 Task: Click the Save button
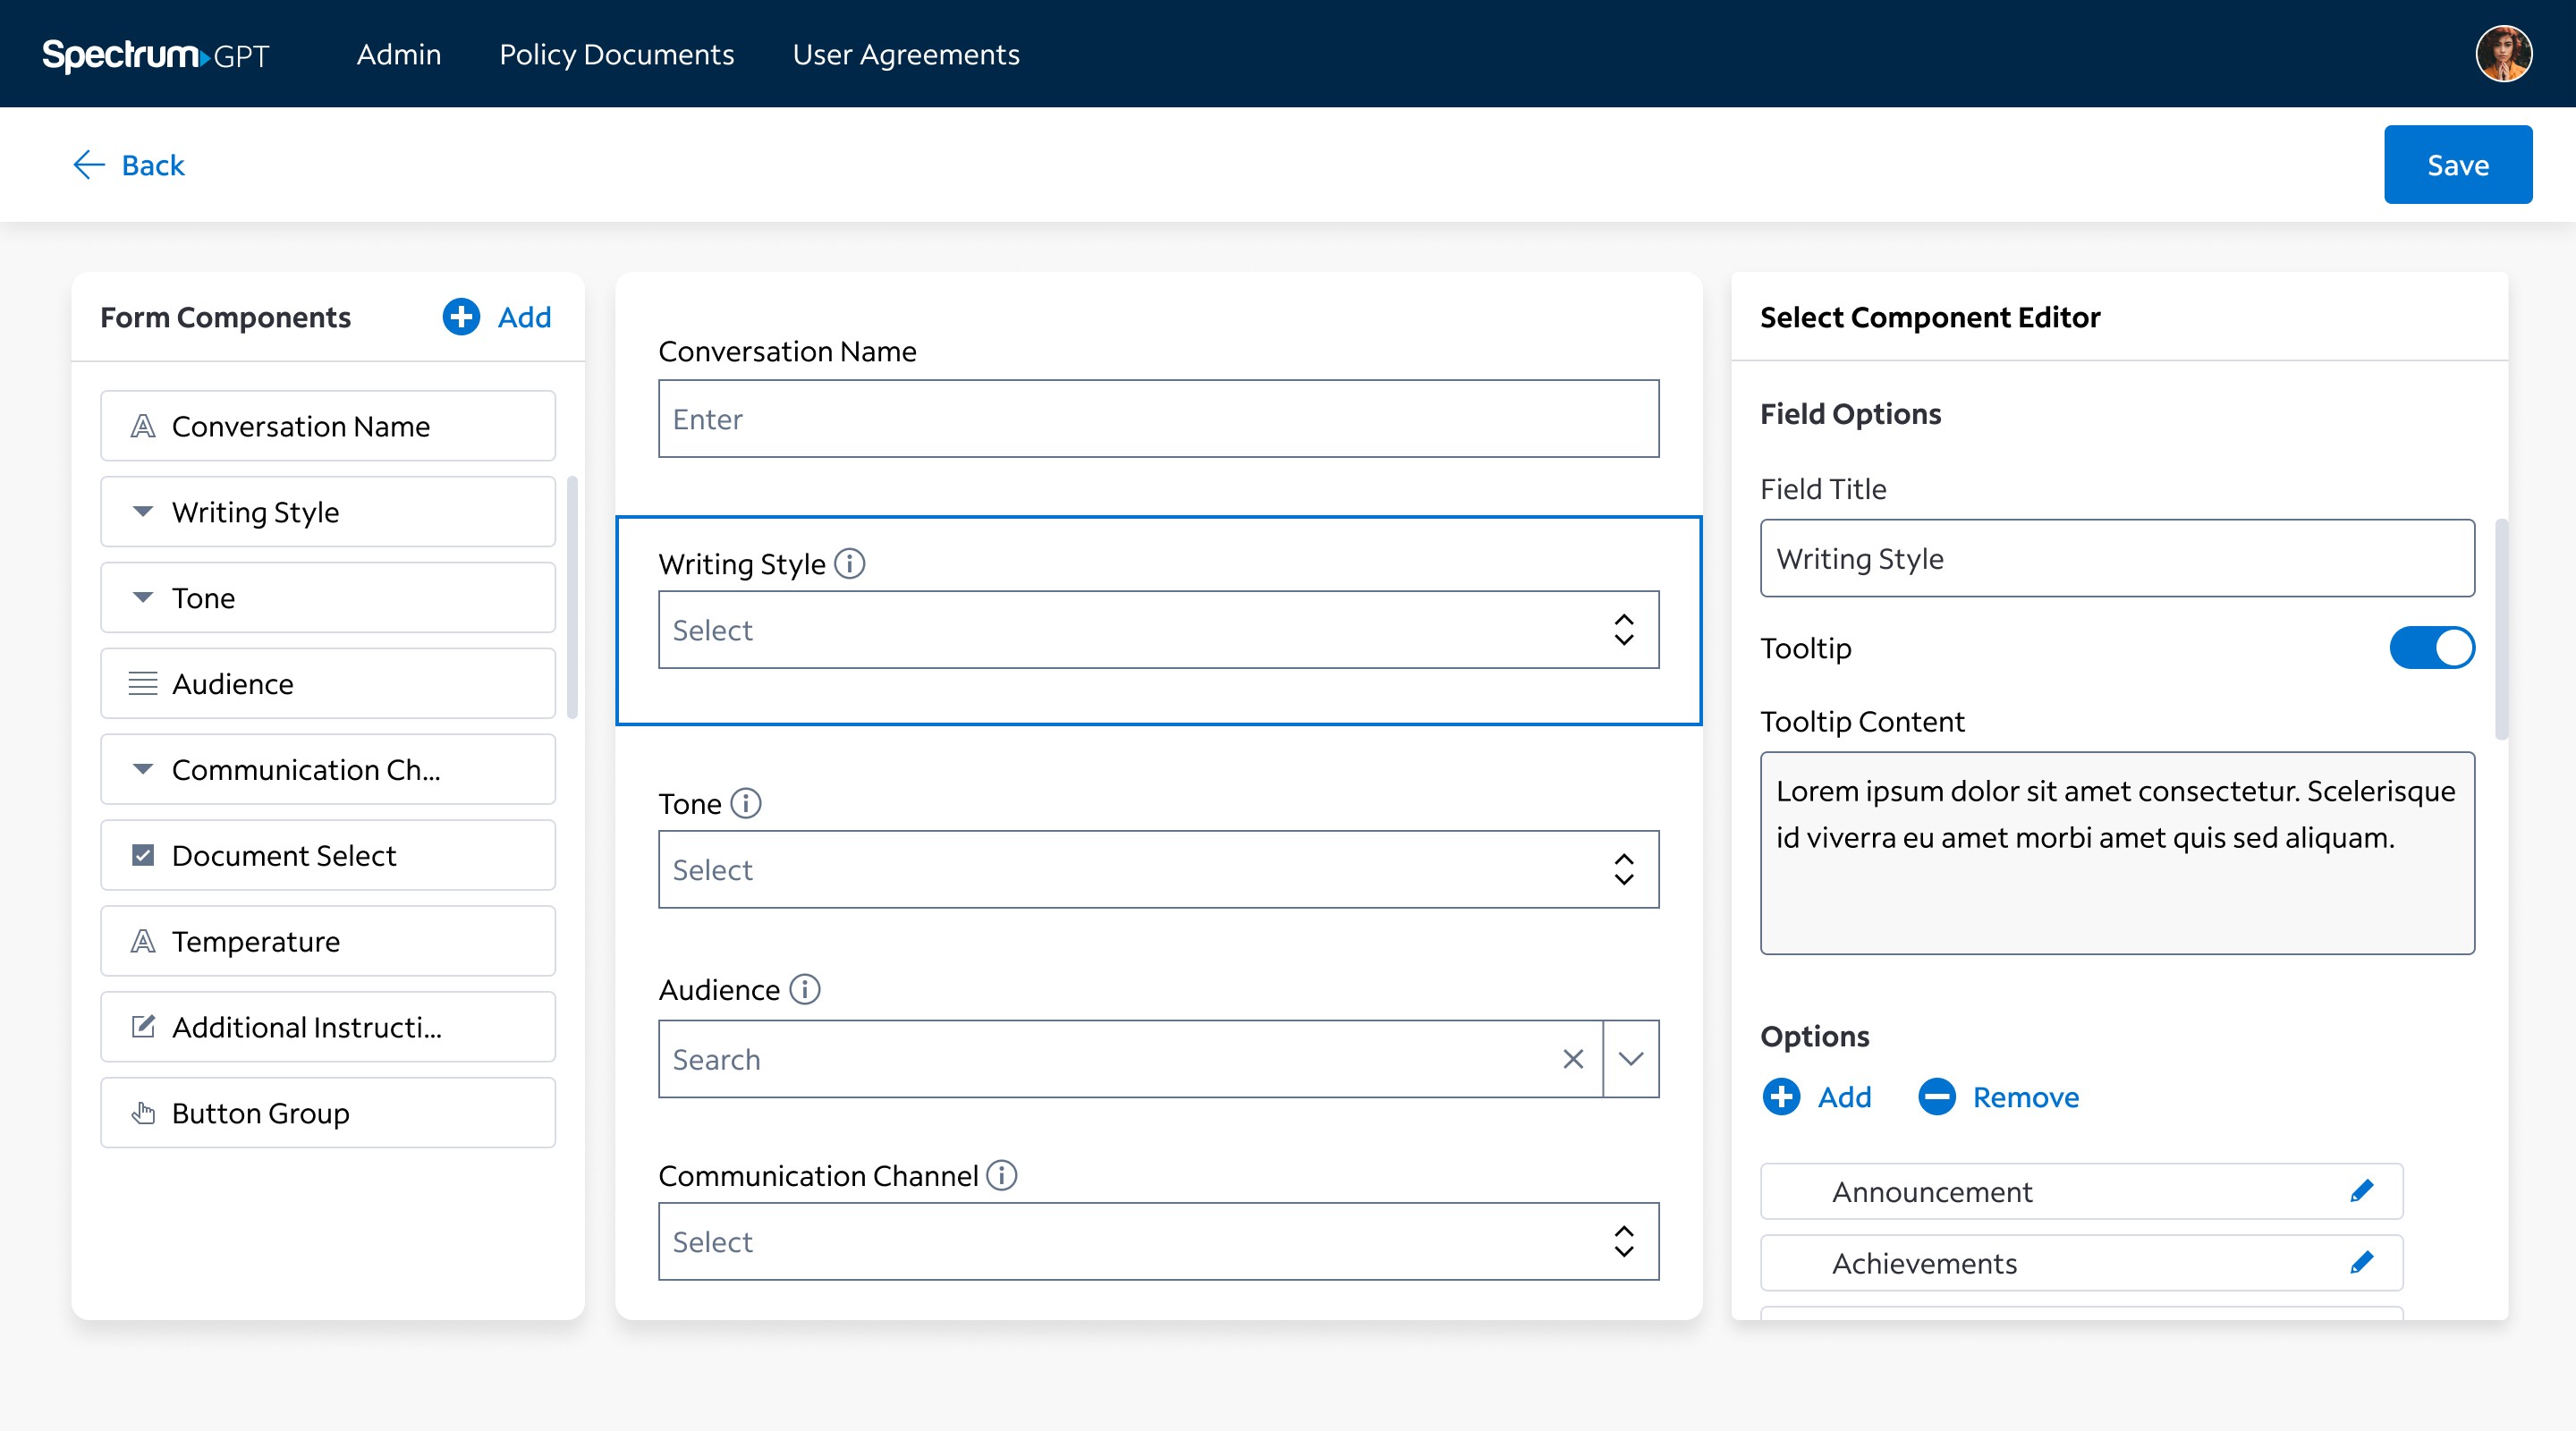click(x=2457, y=165)
